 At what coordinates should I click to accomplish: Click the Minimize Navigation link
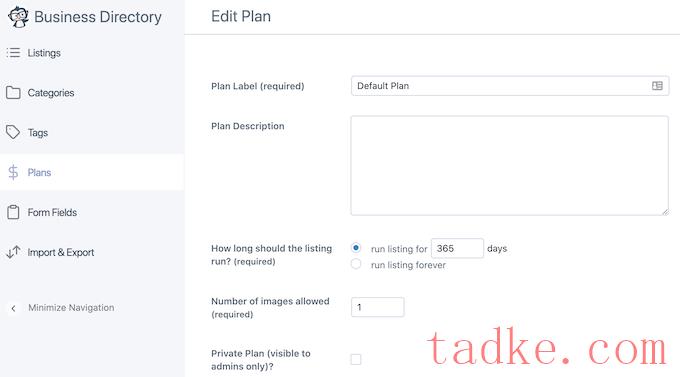coord(71,308)
